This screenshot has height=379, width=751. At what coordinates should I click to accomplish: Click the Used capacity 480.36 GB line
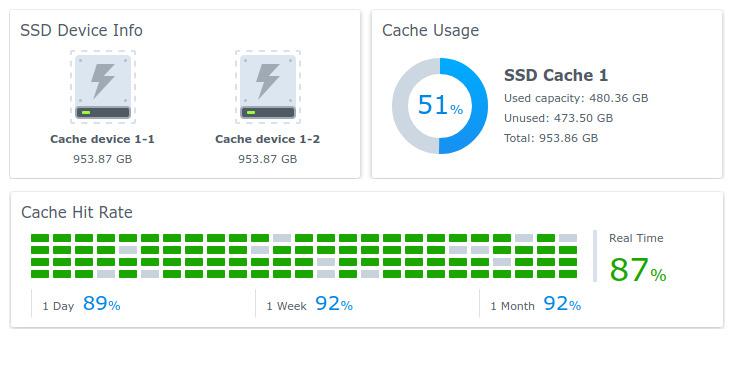[x=576, y=98]
